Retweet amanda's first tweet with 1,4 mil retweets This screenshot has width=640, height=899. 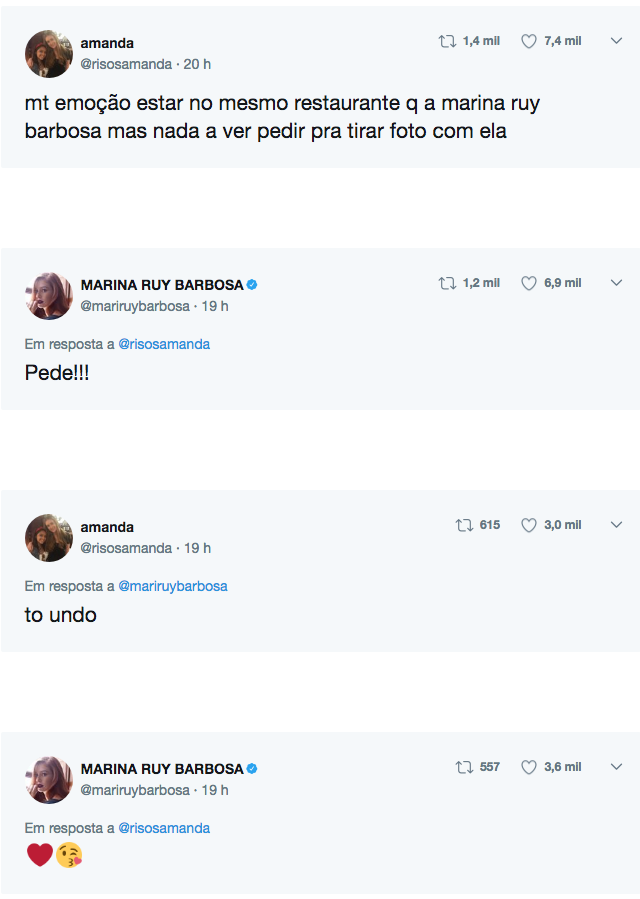click(447, 41)
